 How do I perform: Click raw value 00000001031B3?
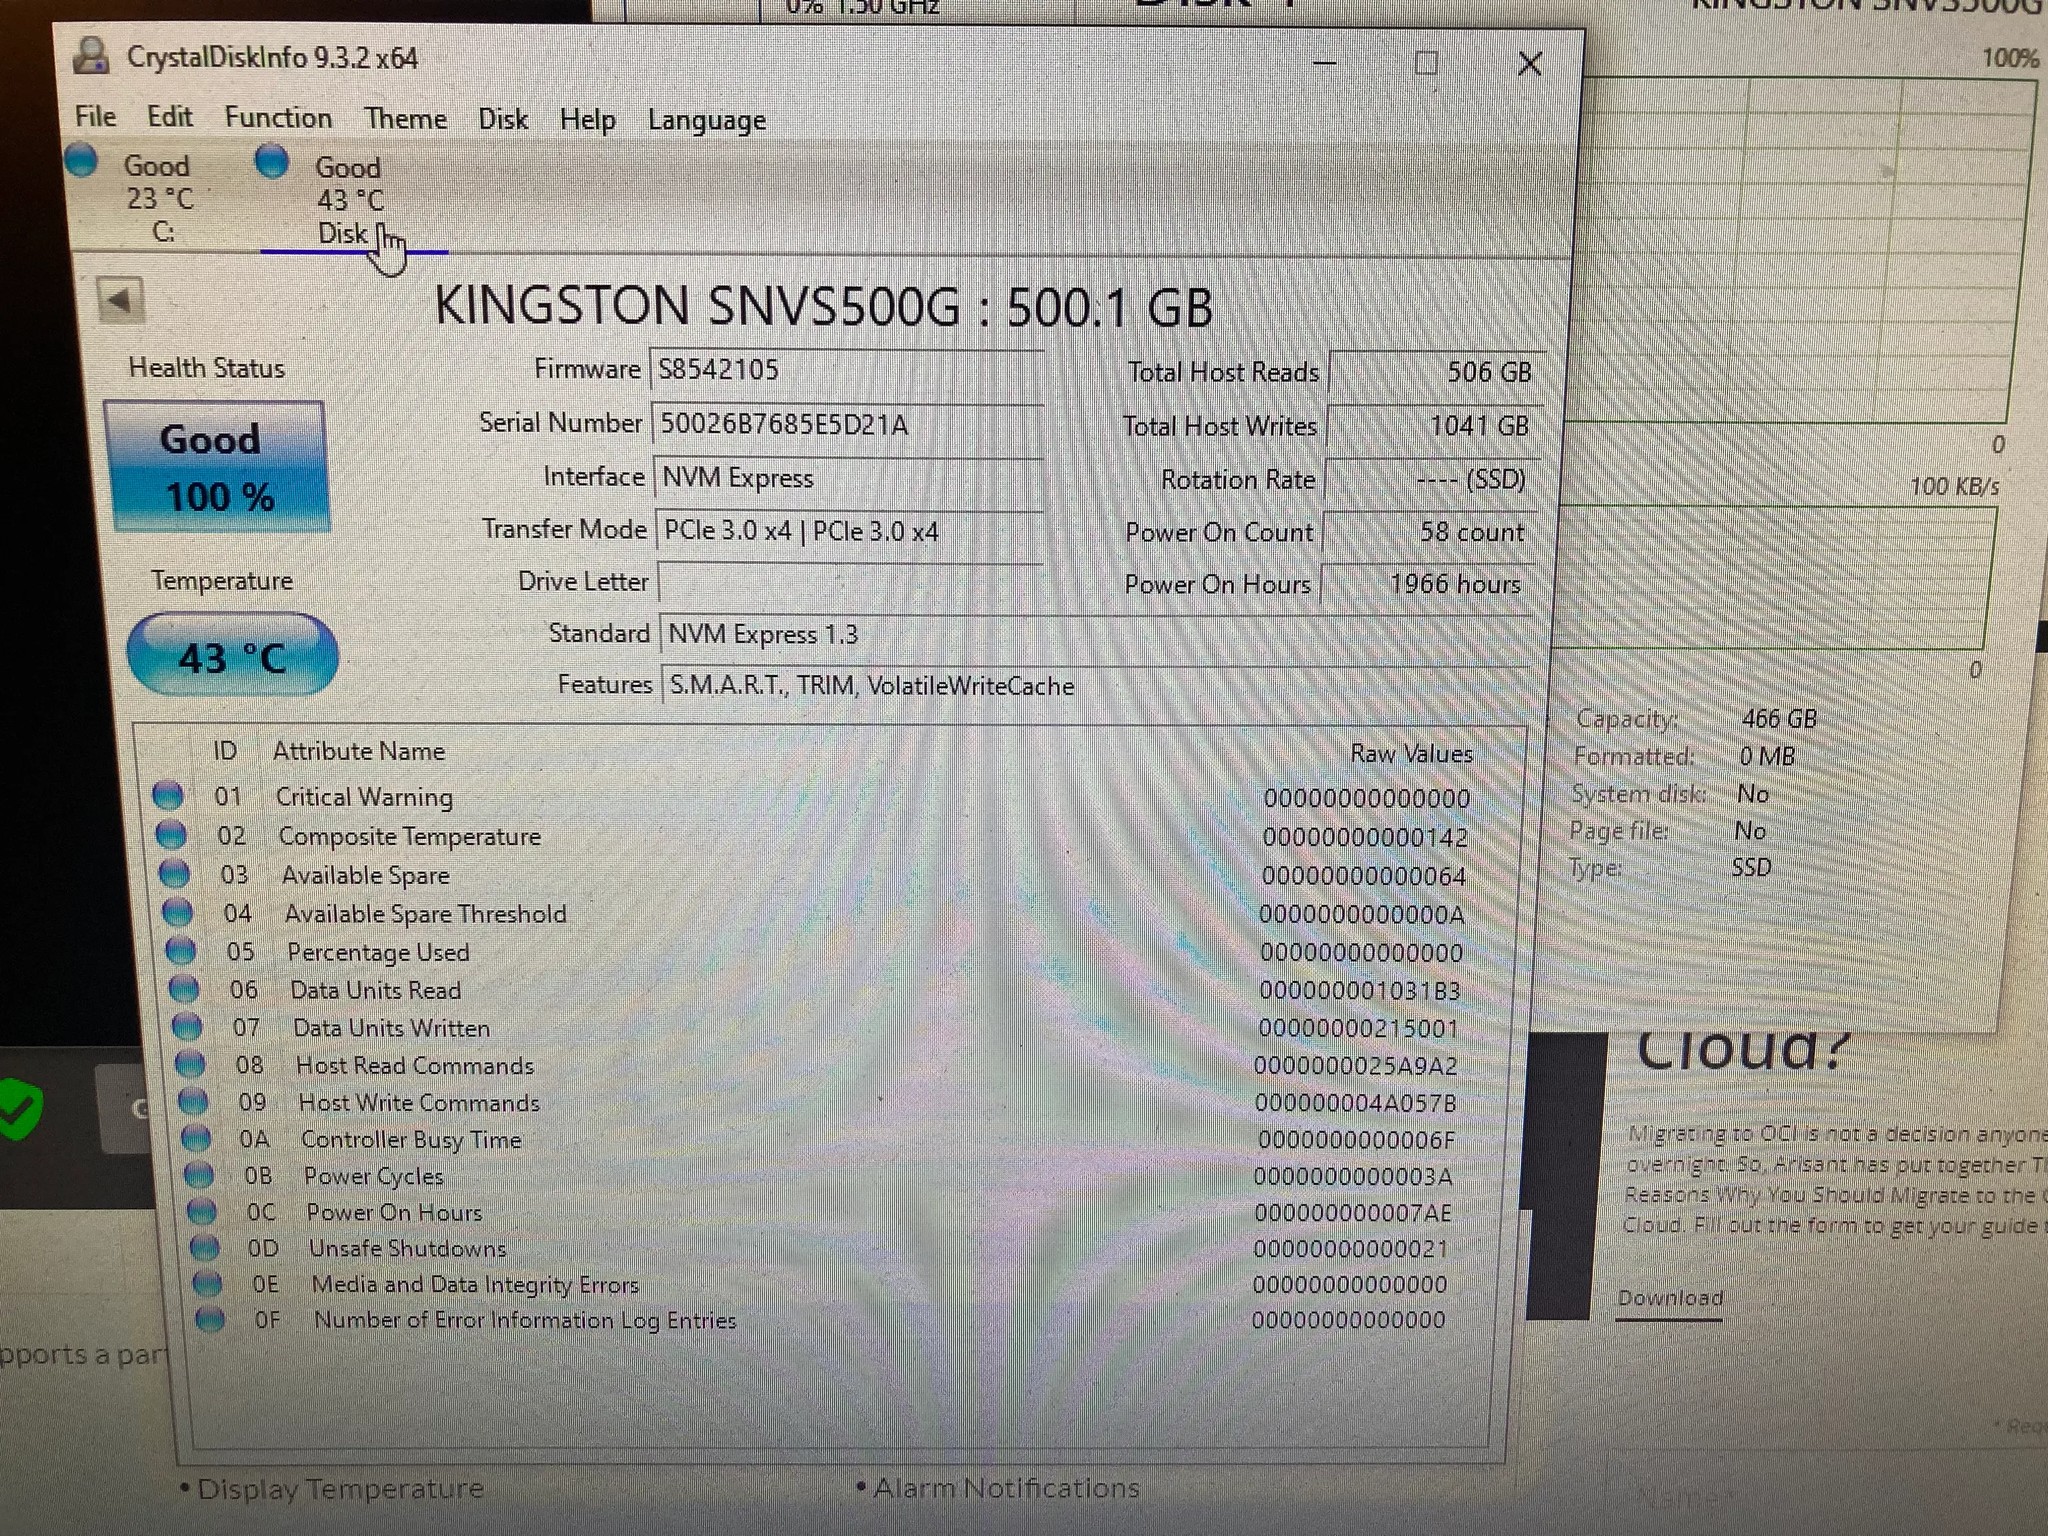(1359, 990)
